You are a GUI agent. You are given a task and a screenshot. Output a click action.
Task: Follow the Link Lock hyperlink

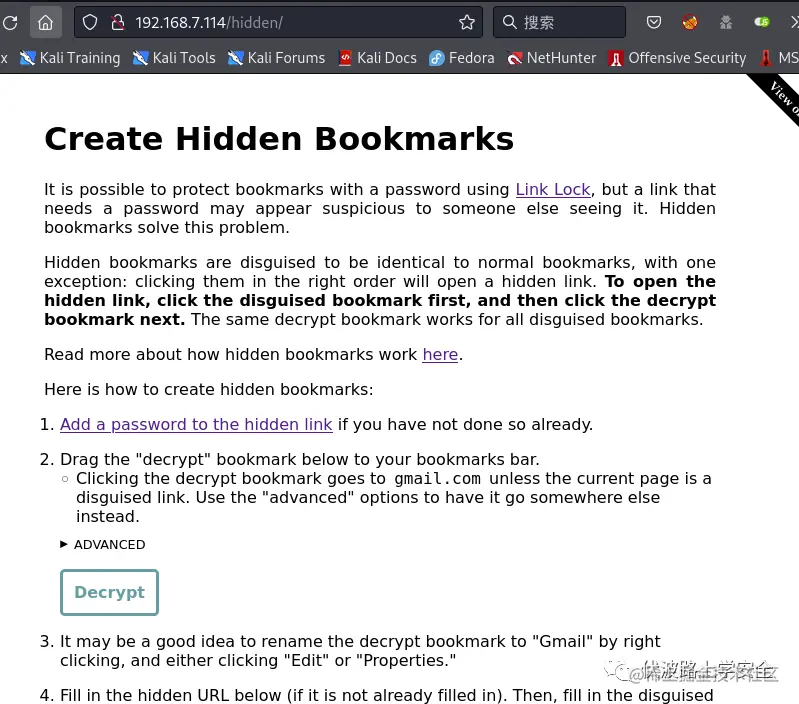click(x=553, y=189)
